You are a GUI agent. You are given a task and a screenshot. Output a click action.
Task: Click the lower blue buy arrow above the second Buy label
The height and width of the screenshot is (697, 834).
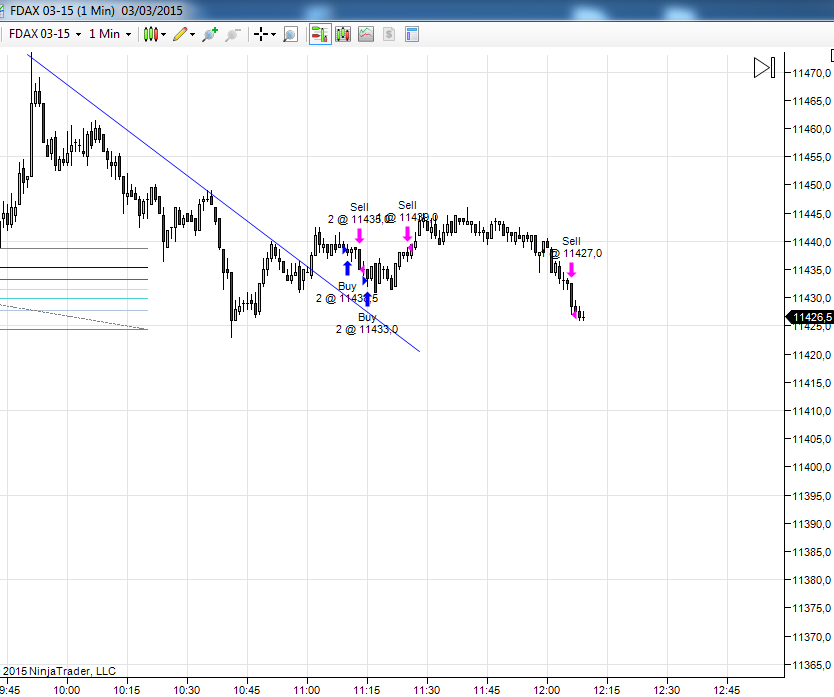(367, 299)
